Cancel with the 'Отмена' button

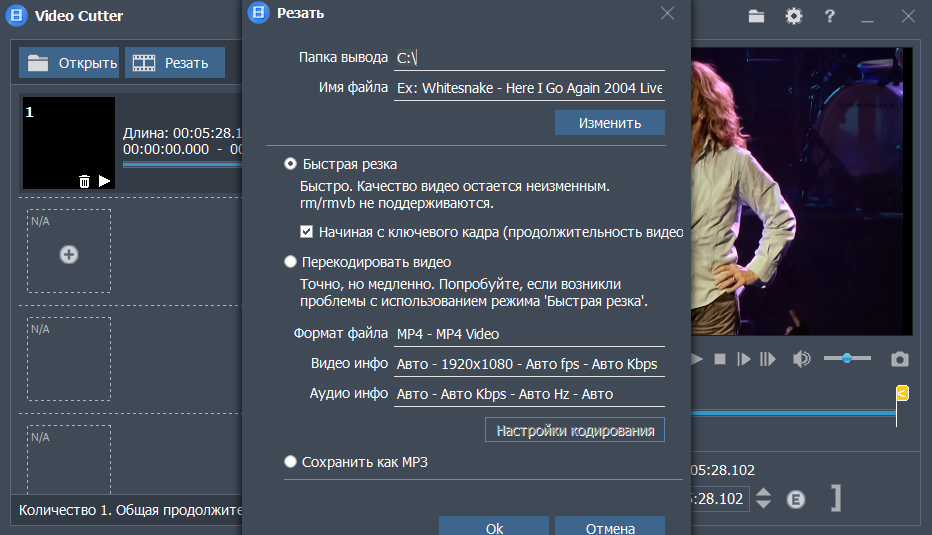pyautogui.click(x=610, y=526)
